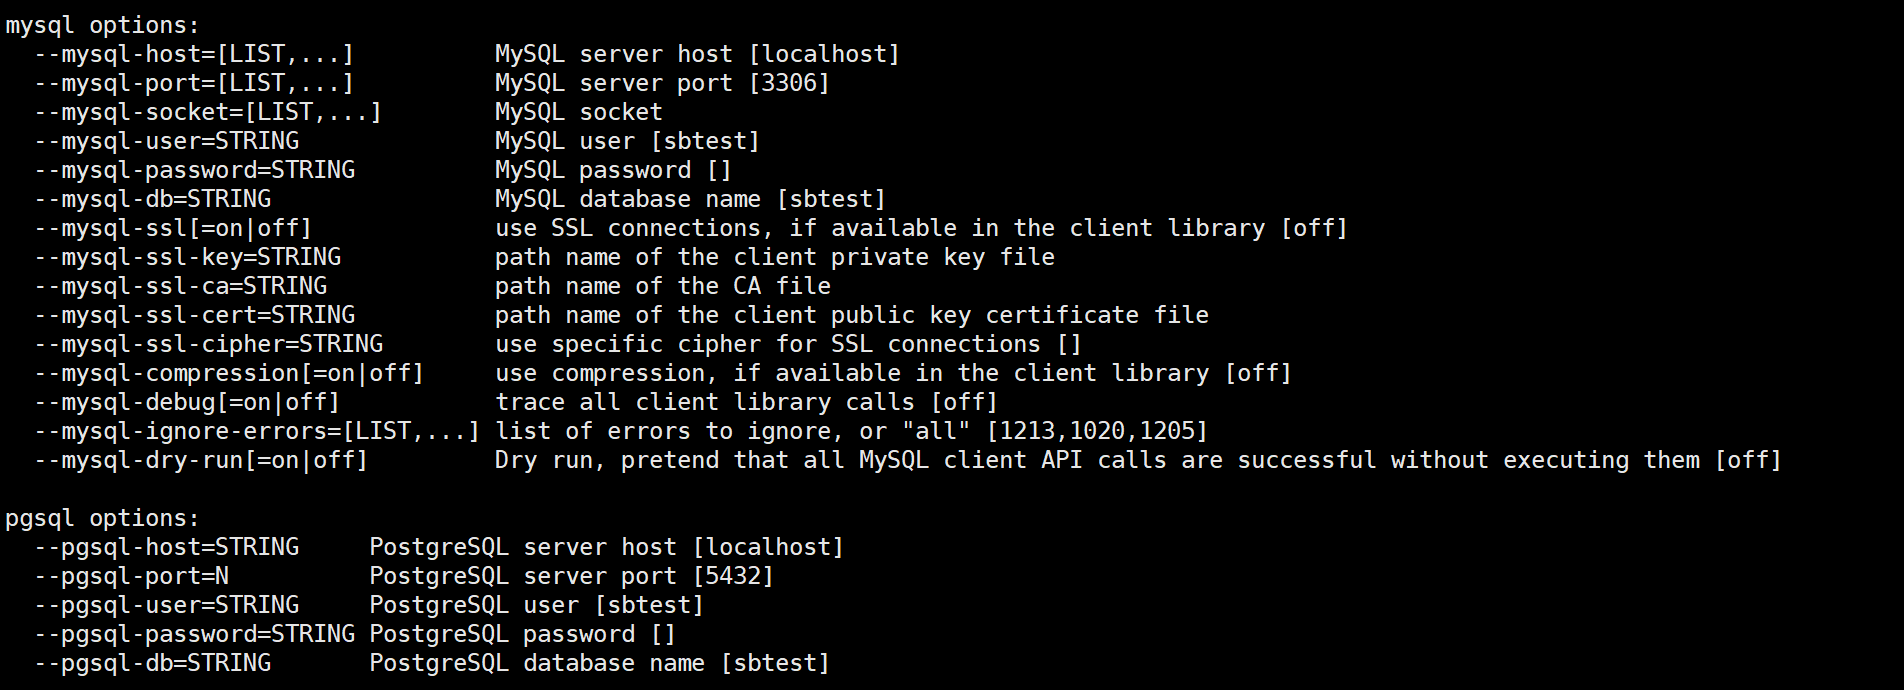
Task: Click the --mysql-debug[=on|off] option
Action: 187,402
